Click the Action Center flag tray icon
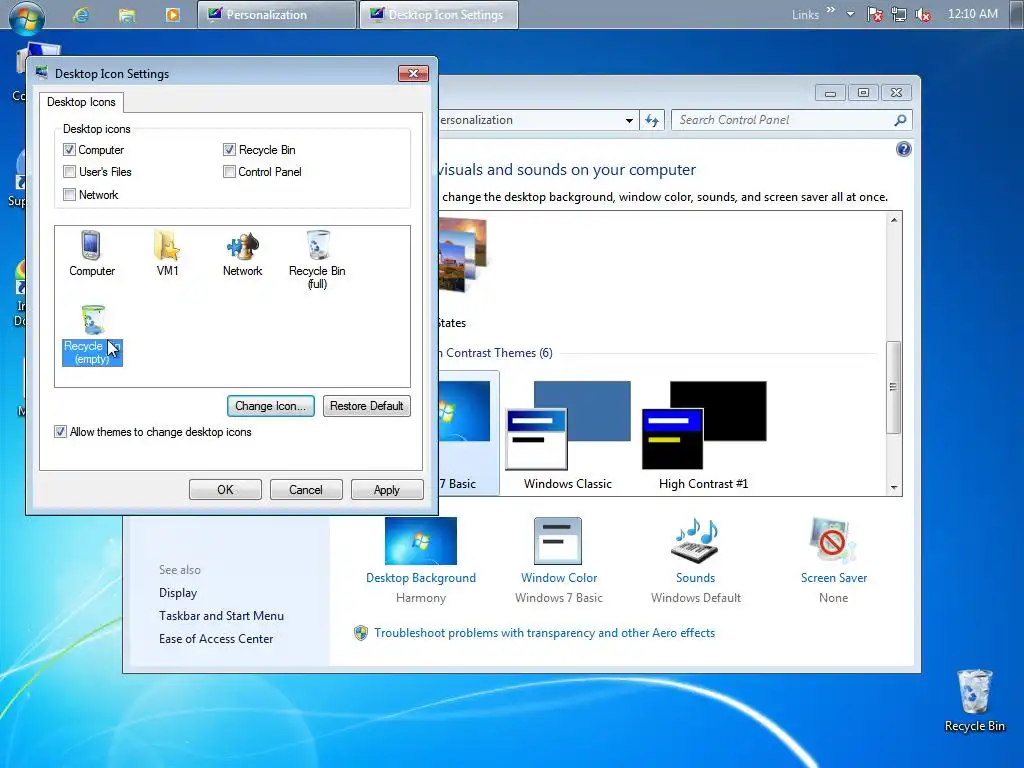Image resolution: width=1024 pixels, height=768 pixels. (x=874, y=14)
